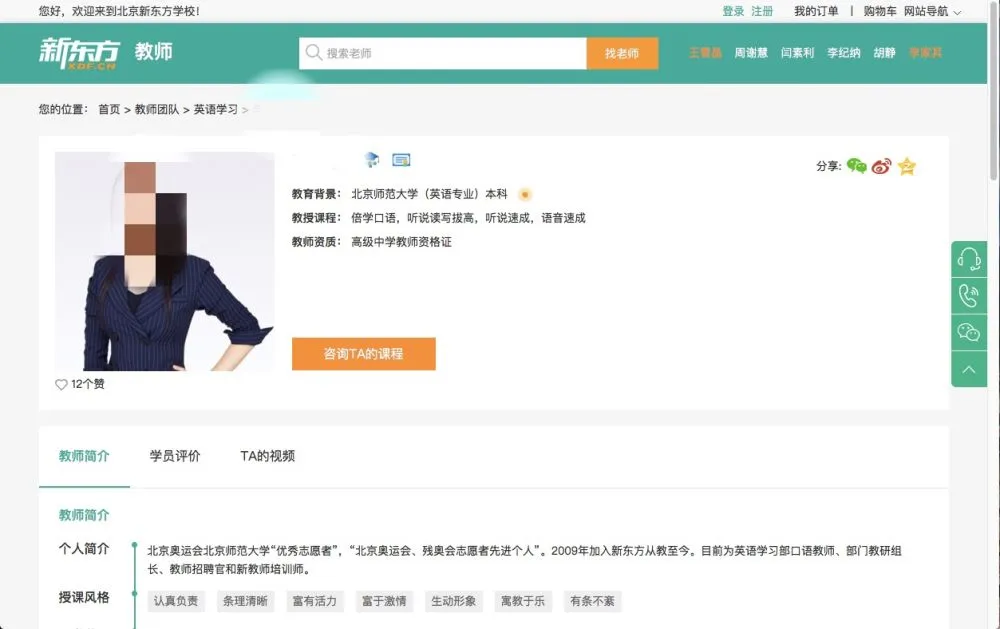
Task: Click the certificate badge icon
Action: [x=401, y=159]
